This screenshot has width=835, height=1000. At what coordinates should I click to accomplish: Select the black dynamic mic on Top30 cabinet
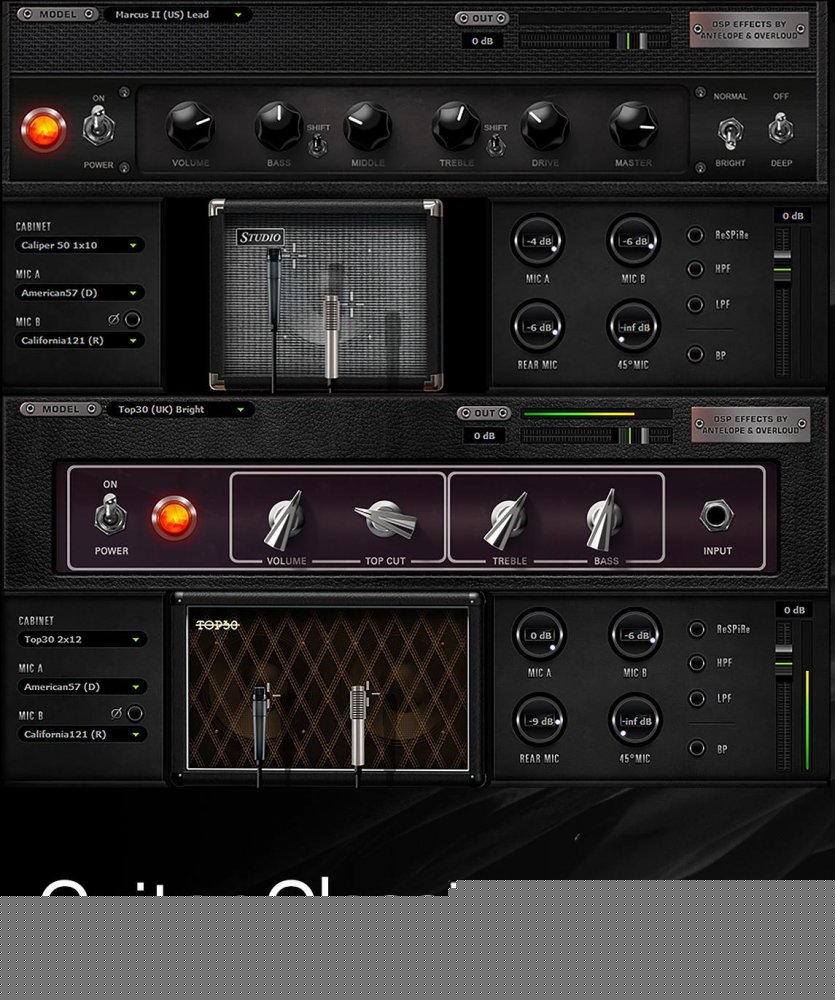[x=259, y=725]
